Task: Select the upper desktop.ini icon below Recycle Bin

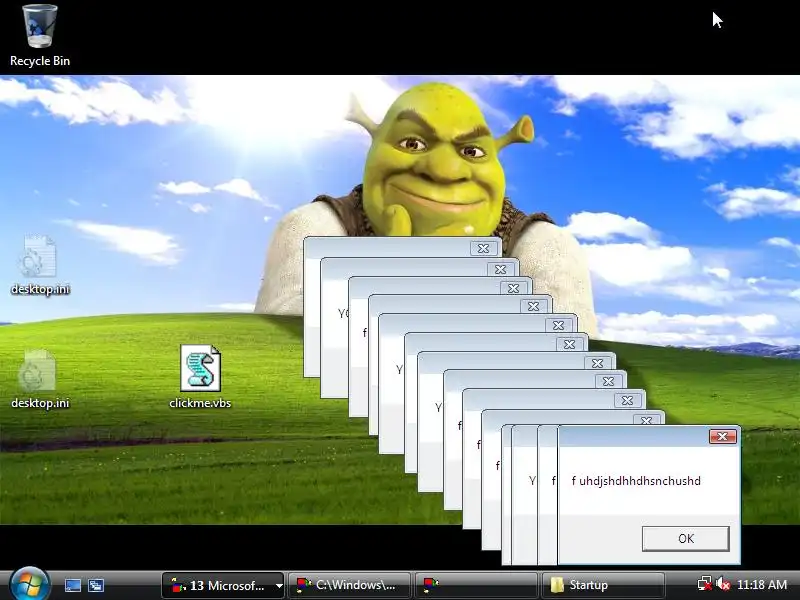Action: tap(39, 264)
